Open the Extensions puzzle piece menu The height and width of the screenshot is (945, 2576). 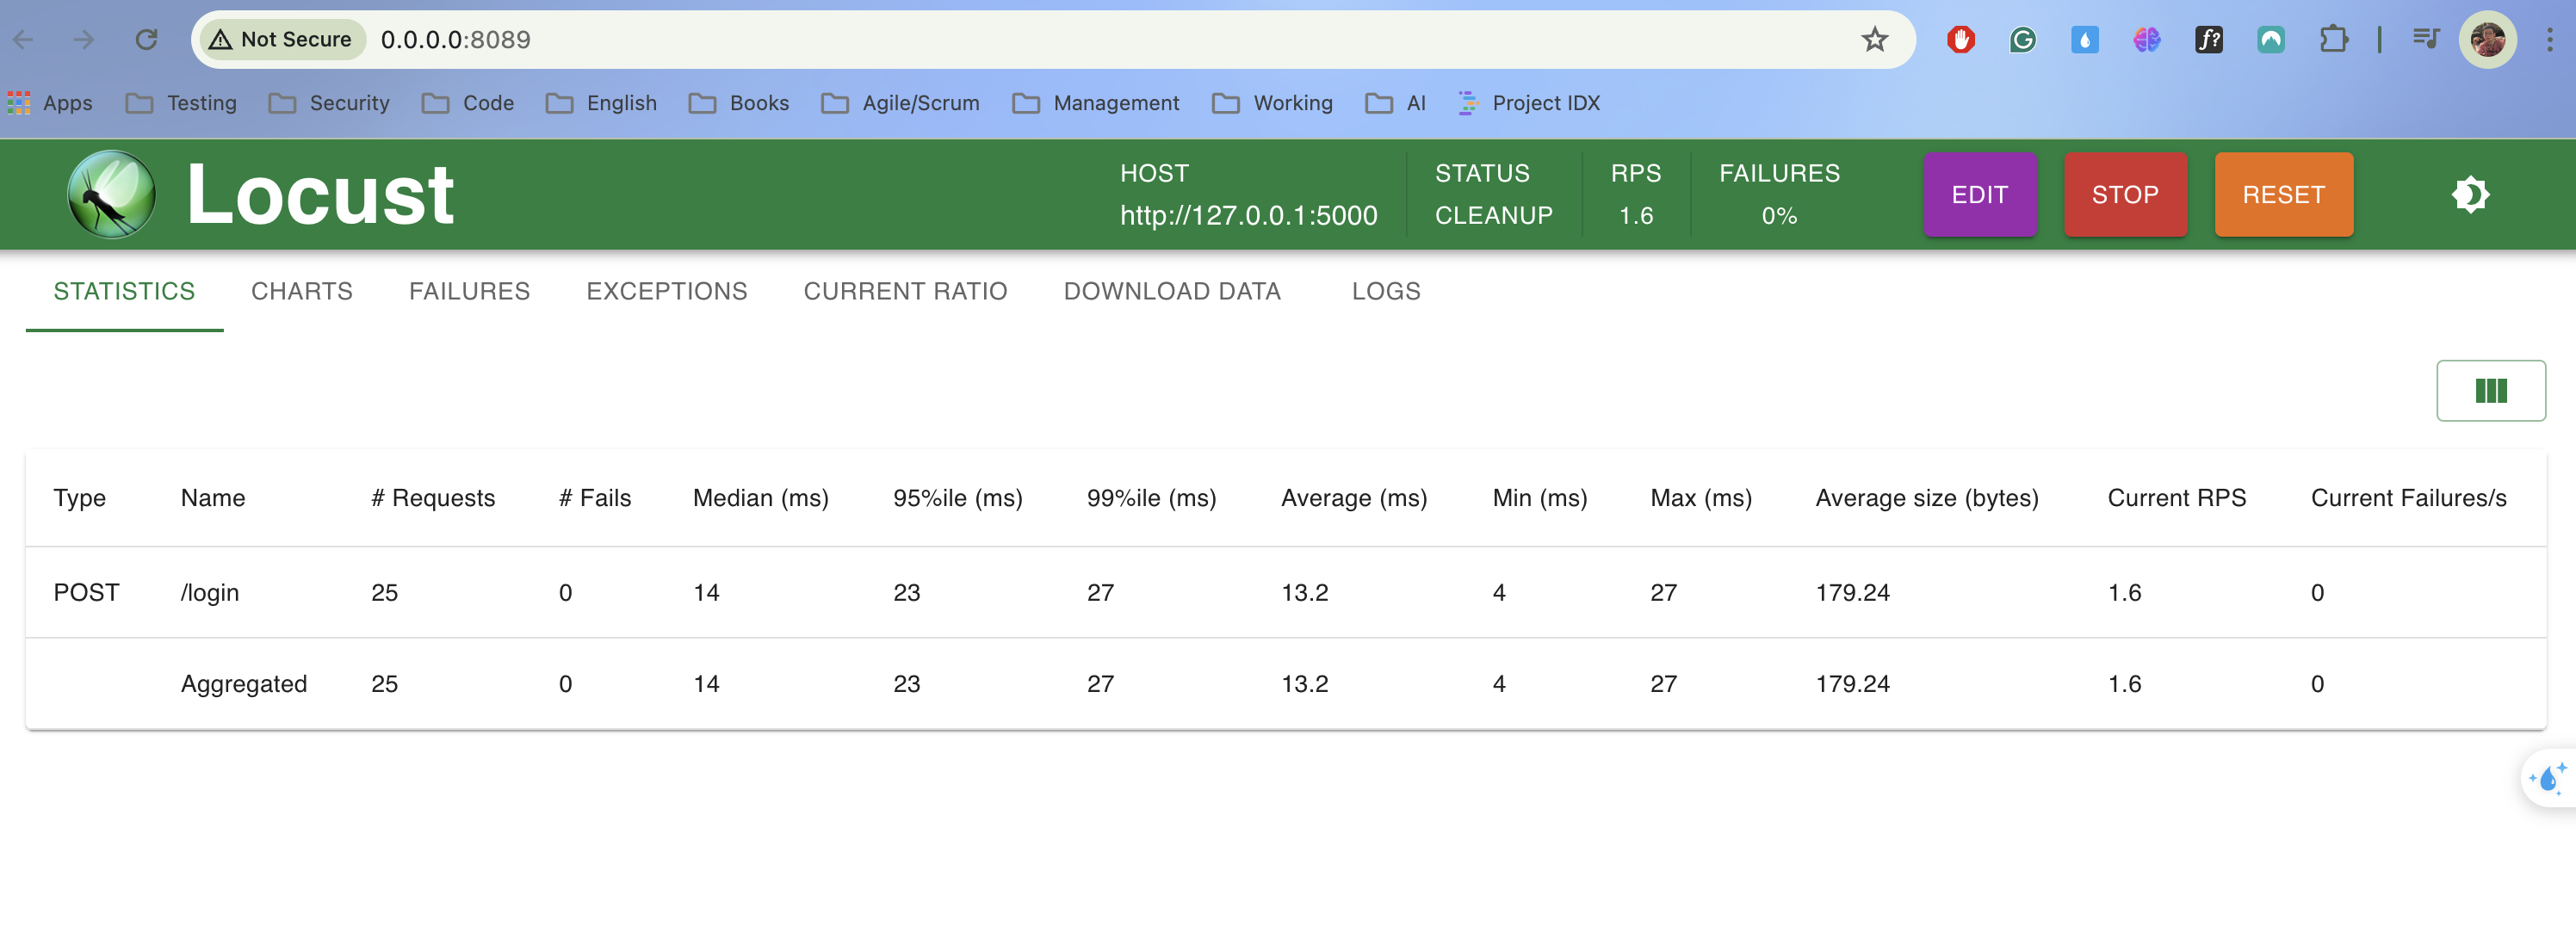[x=2333, y=39]
